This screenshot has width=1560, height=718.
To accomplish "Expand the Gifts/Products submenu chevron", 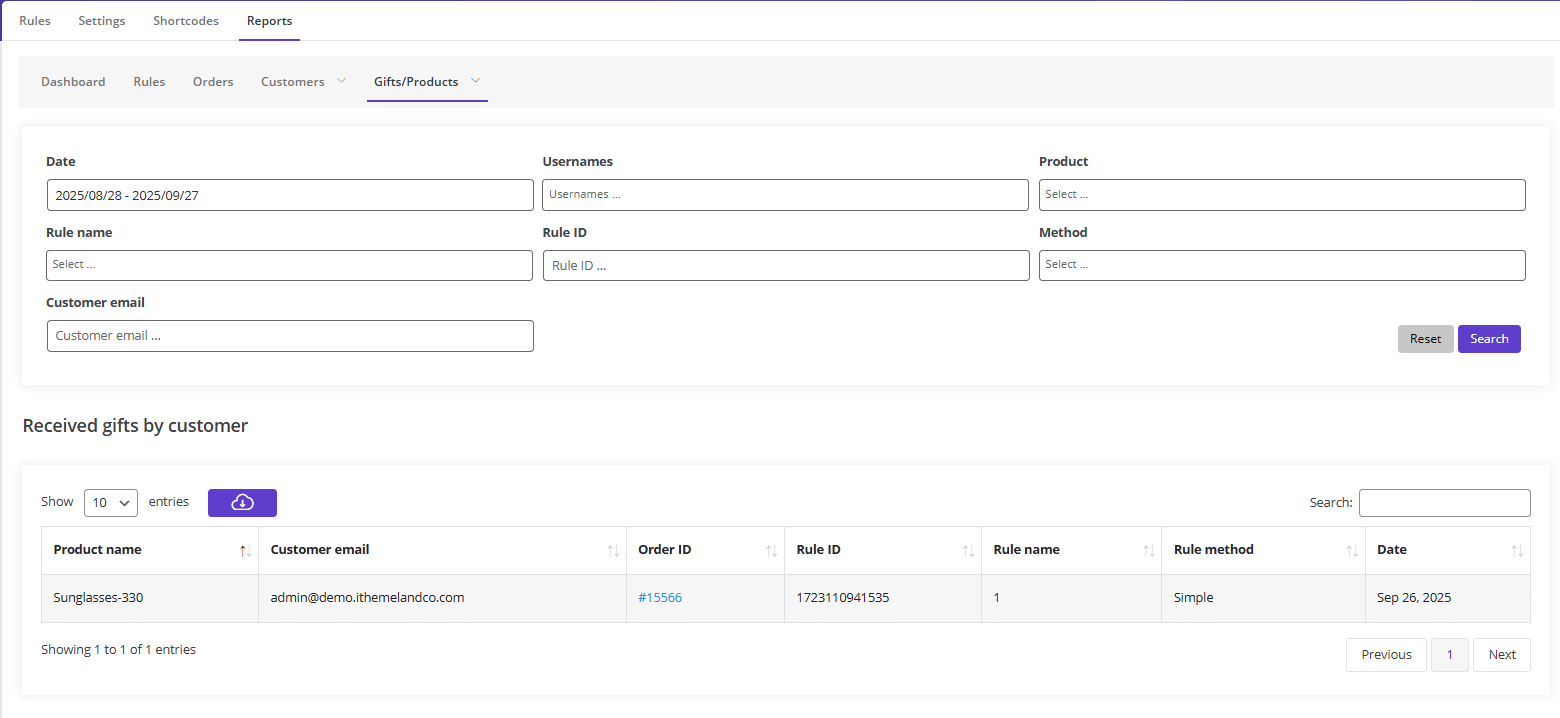I will pos(475,81).
